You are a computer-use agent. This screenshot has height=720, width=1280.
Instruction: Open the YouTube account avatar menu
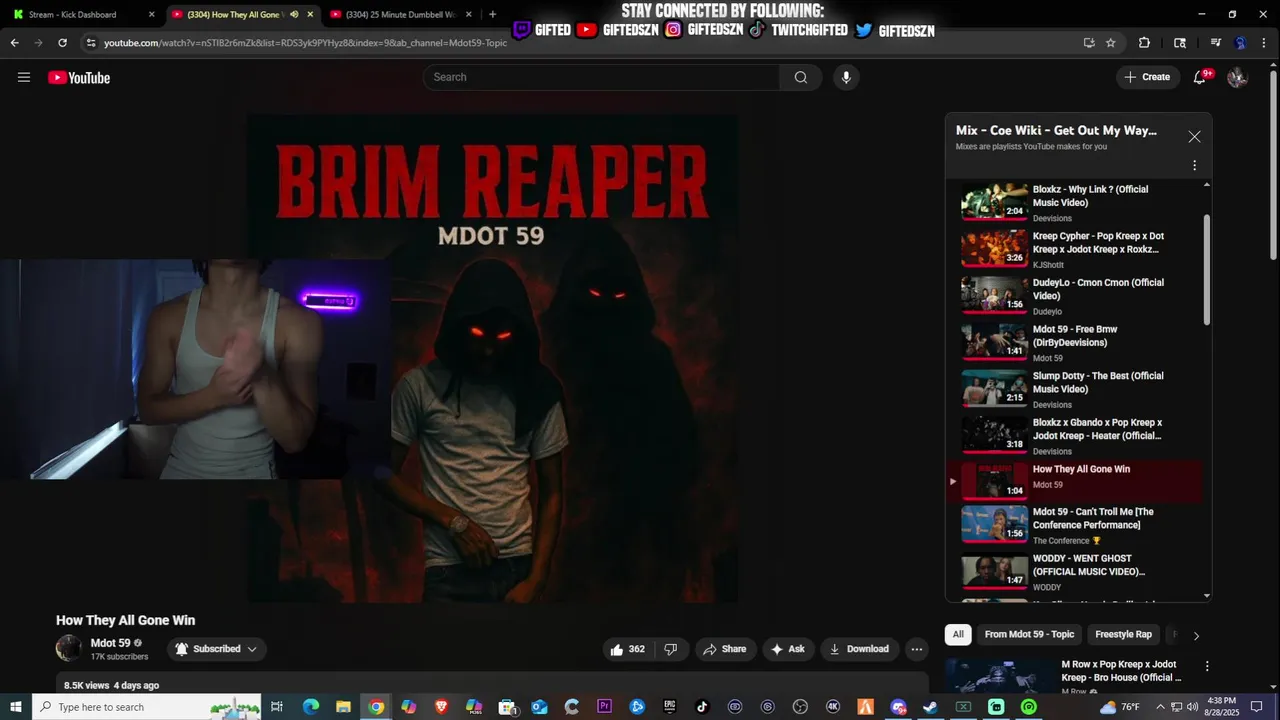click(x=1237, y=77)
